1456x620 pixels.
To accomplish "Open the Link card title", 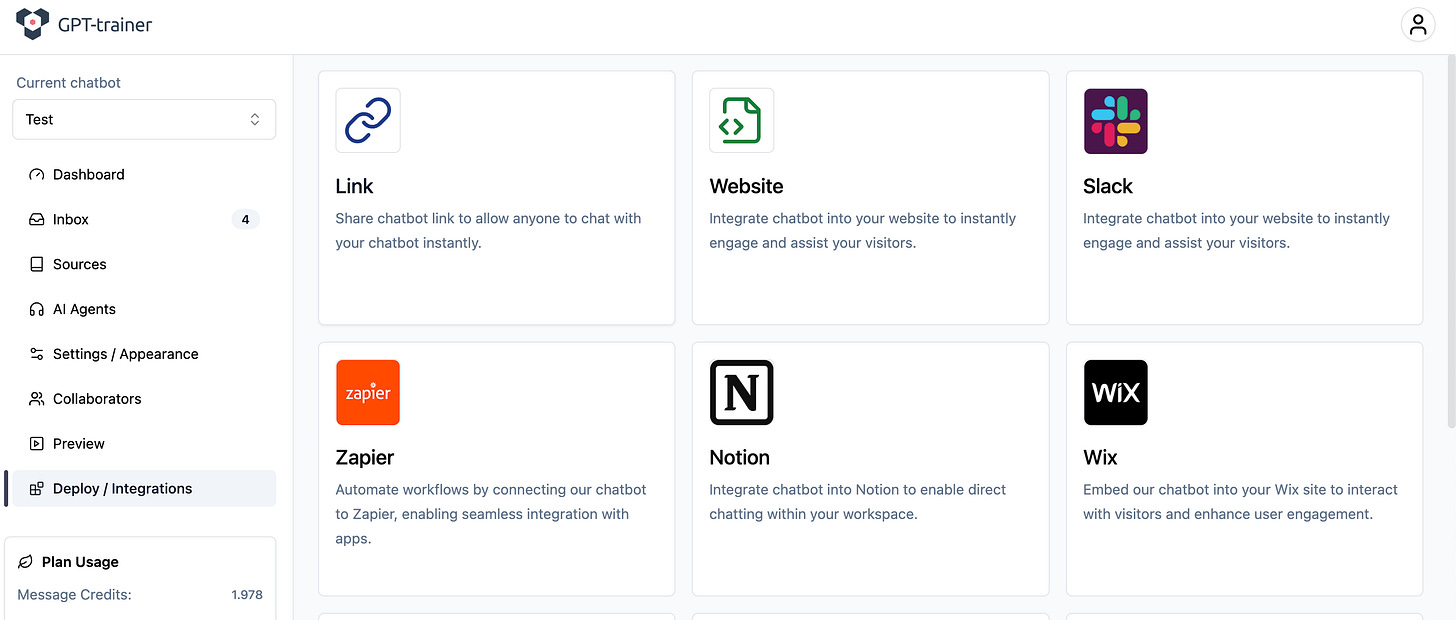I will (x=354, y=186).
